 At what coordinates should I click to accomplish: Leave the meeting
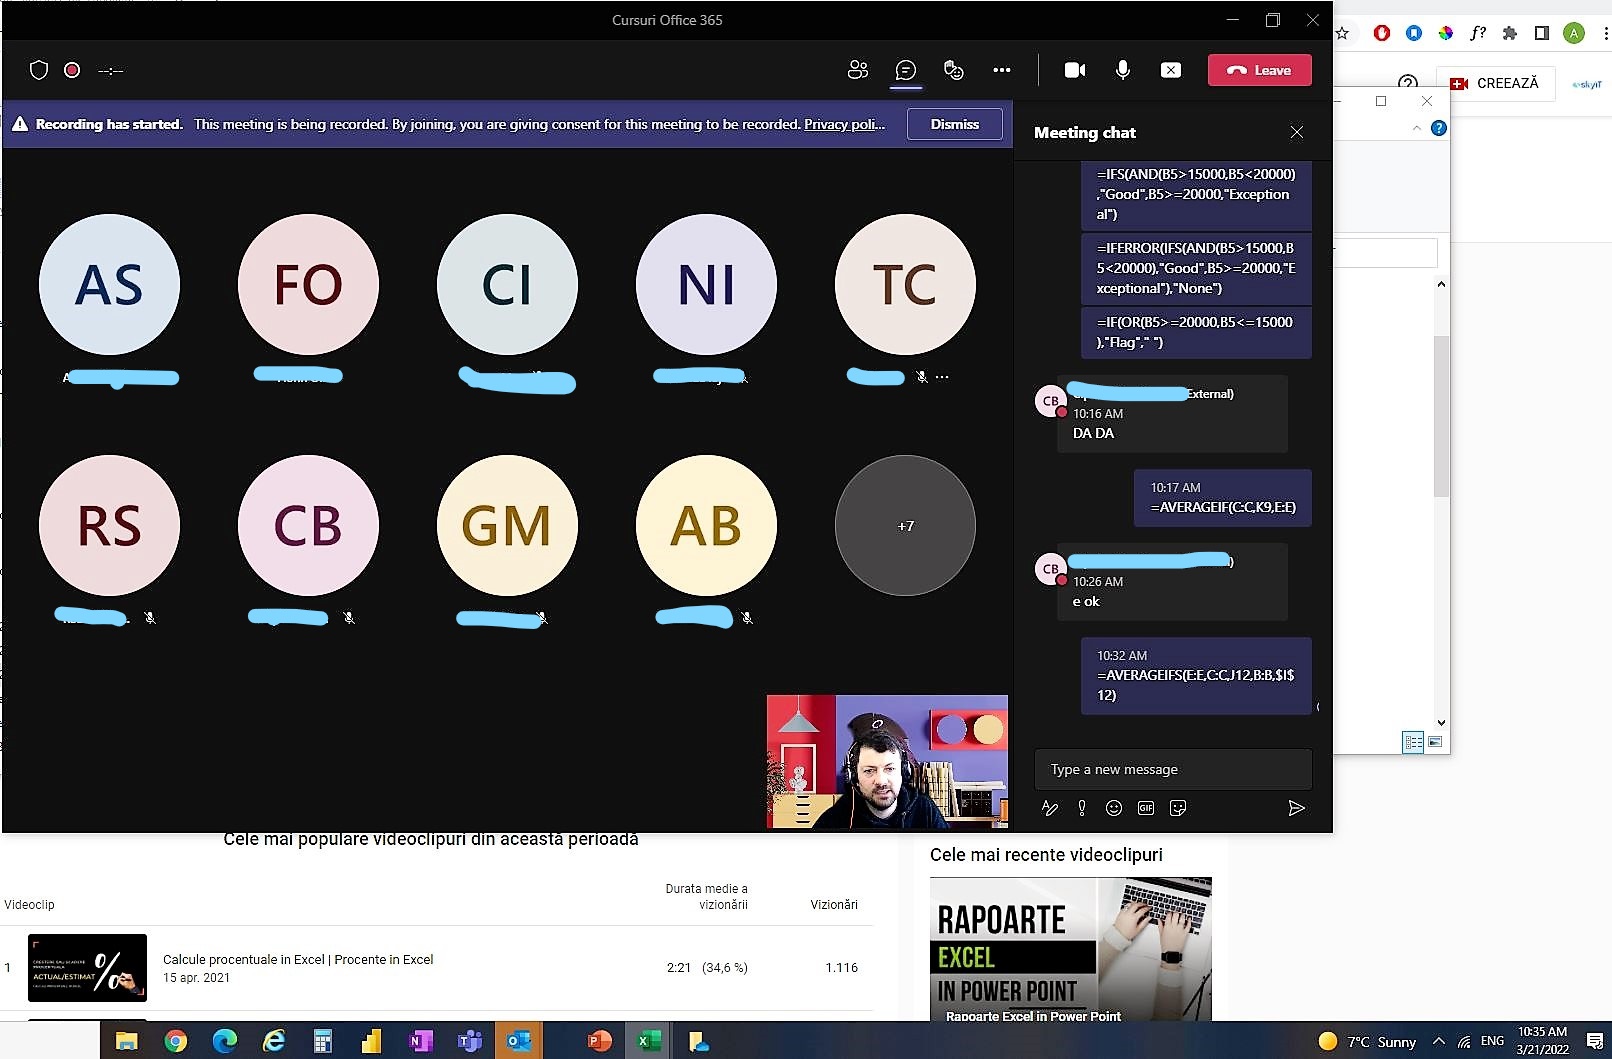coord(1259,70)
